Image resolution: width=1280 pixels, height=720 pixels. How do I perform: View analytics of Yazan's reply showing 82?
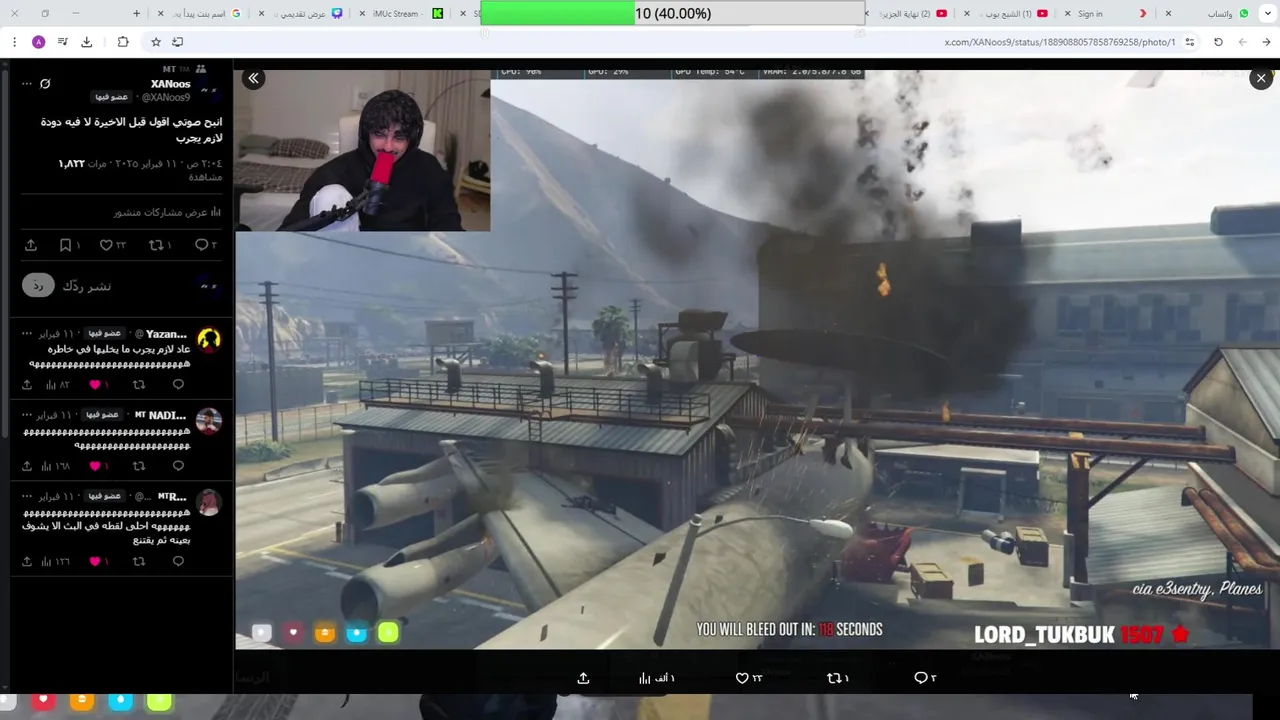(58, 384)
